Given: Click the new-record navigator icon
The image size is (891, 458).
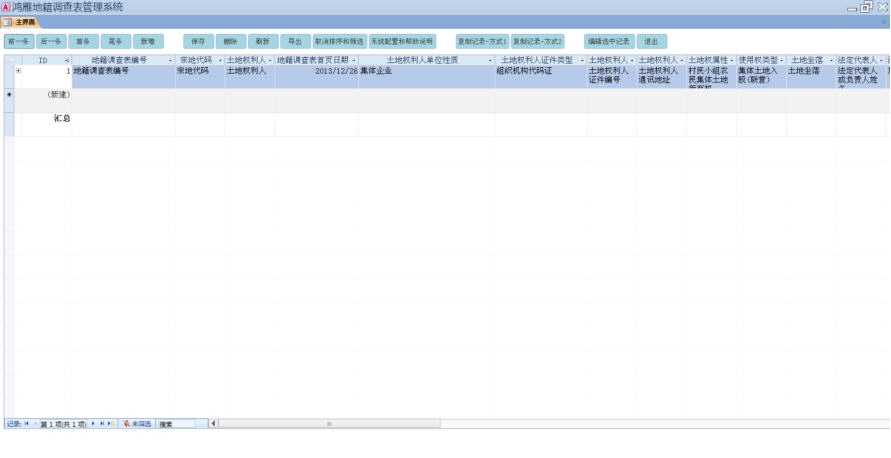Looking at the screenshot, I should click(111, 424).
